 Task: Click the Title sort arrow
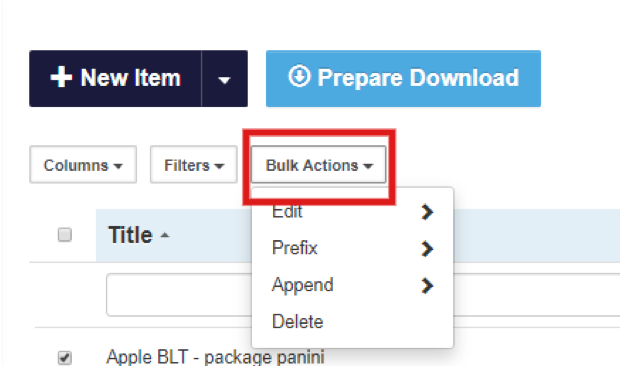165,236
